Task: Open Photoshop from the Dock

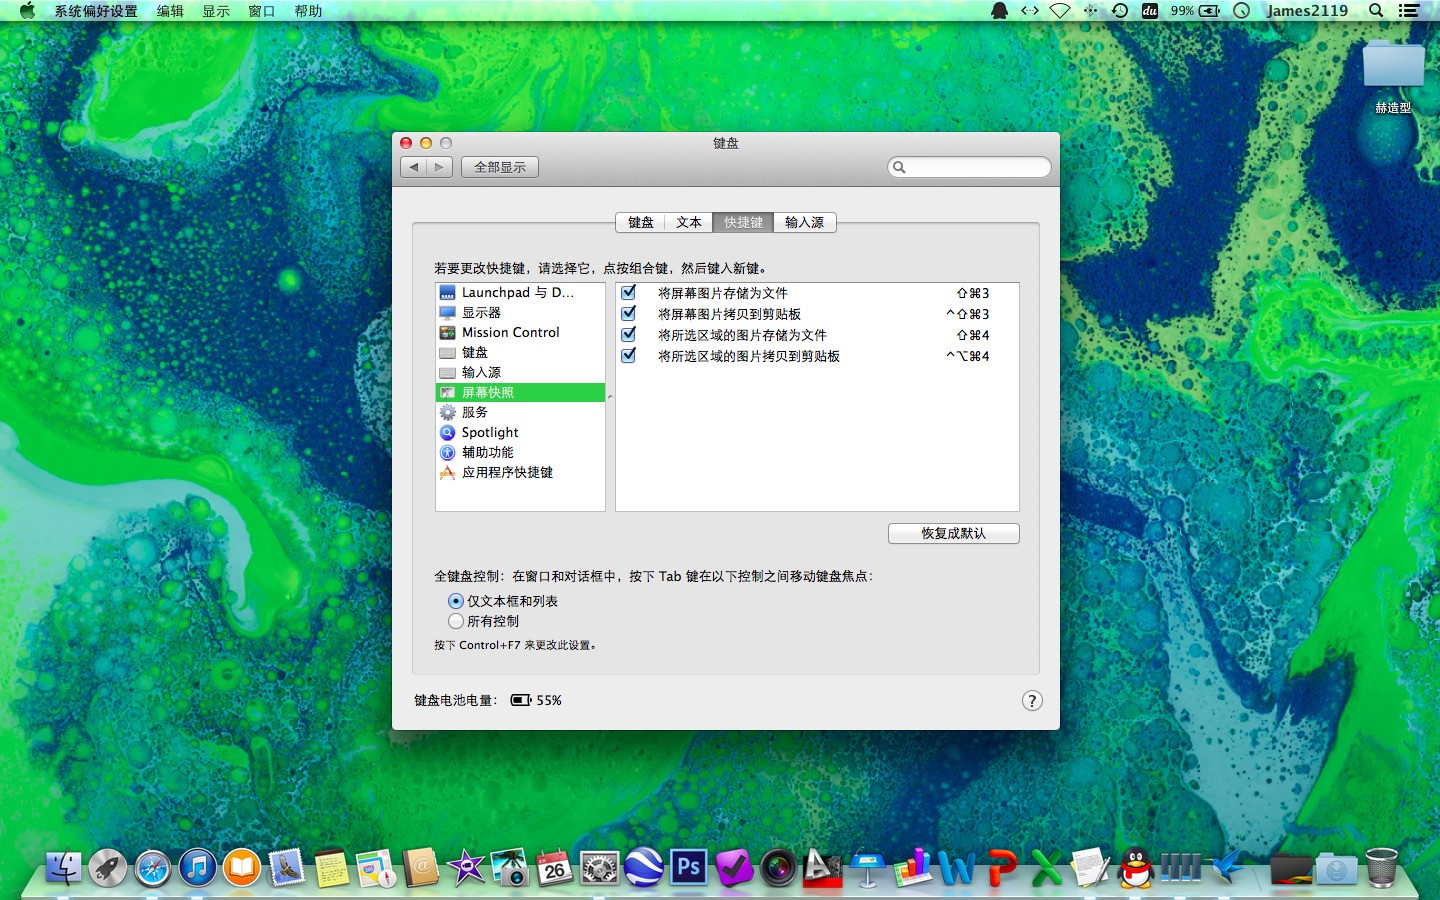Action: [x=687, y=868]
